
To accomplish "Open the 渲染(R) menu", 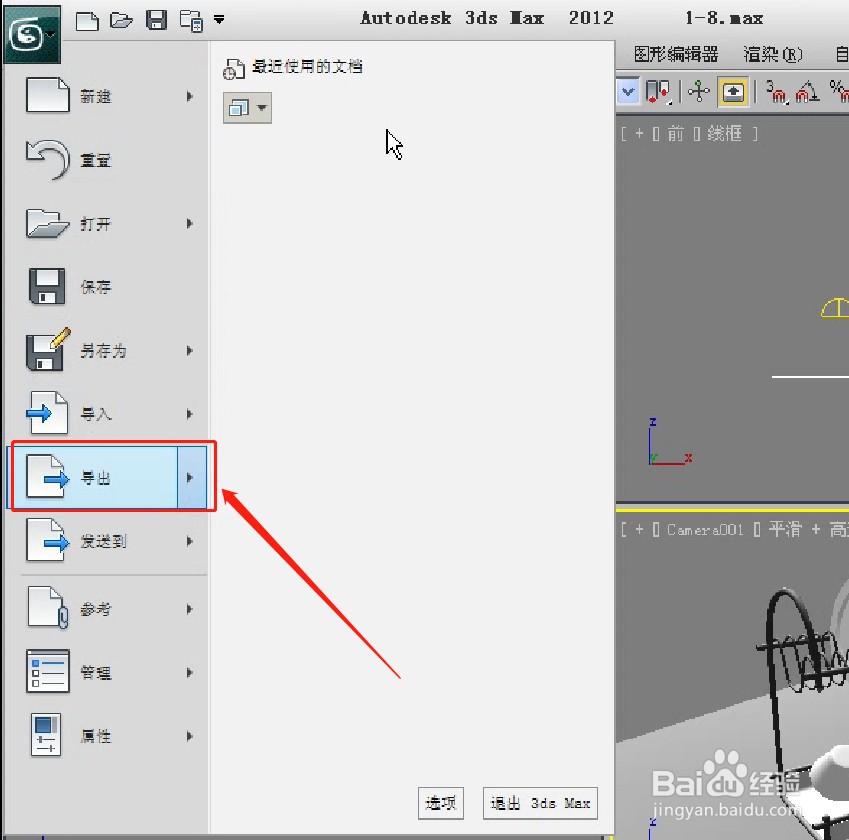I will 773,54.
